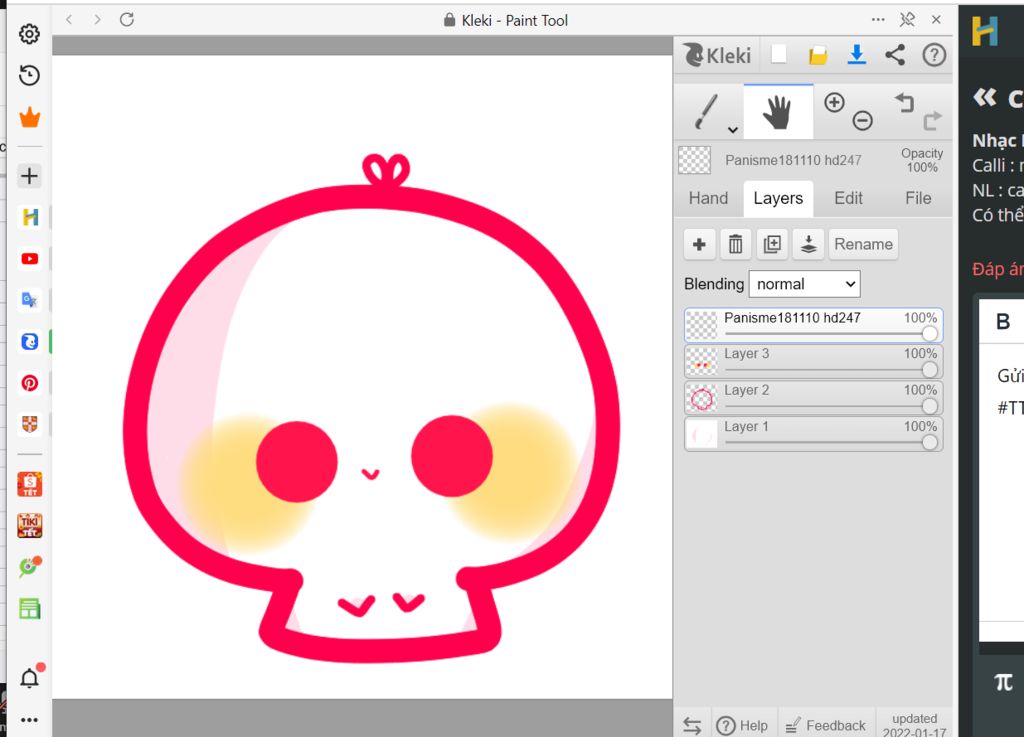
Task: Undo the last action
Action: click(904, 102)
